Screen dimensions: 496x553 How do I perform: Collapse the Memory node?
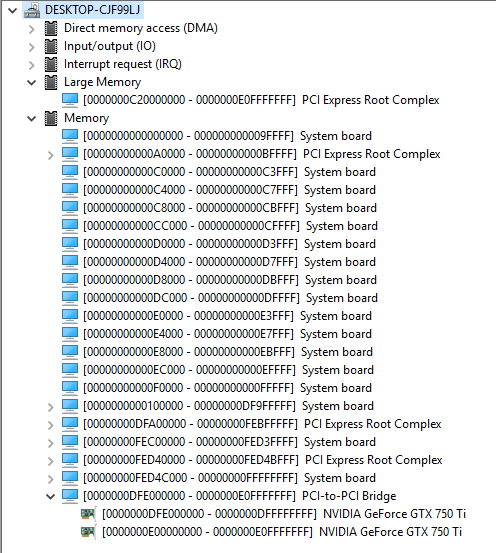32,119
